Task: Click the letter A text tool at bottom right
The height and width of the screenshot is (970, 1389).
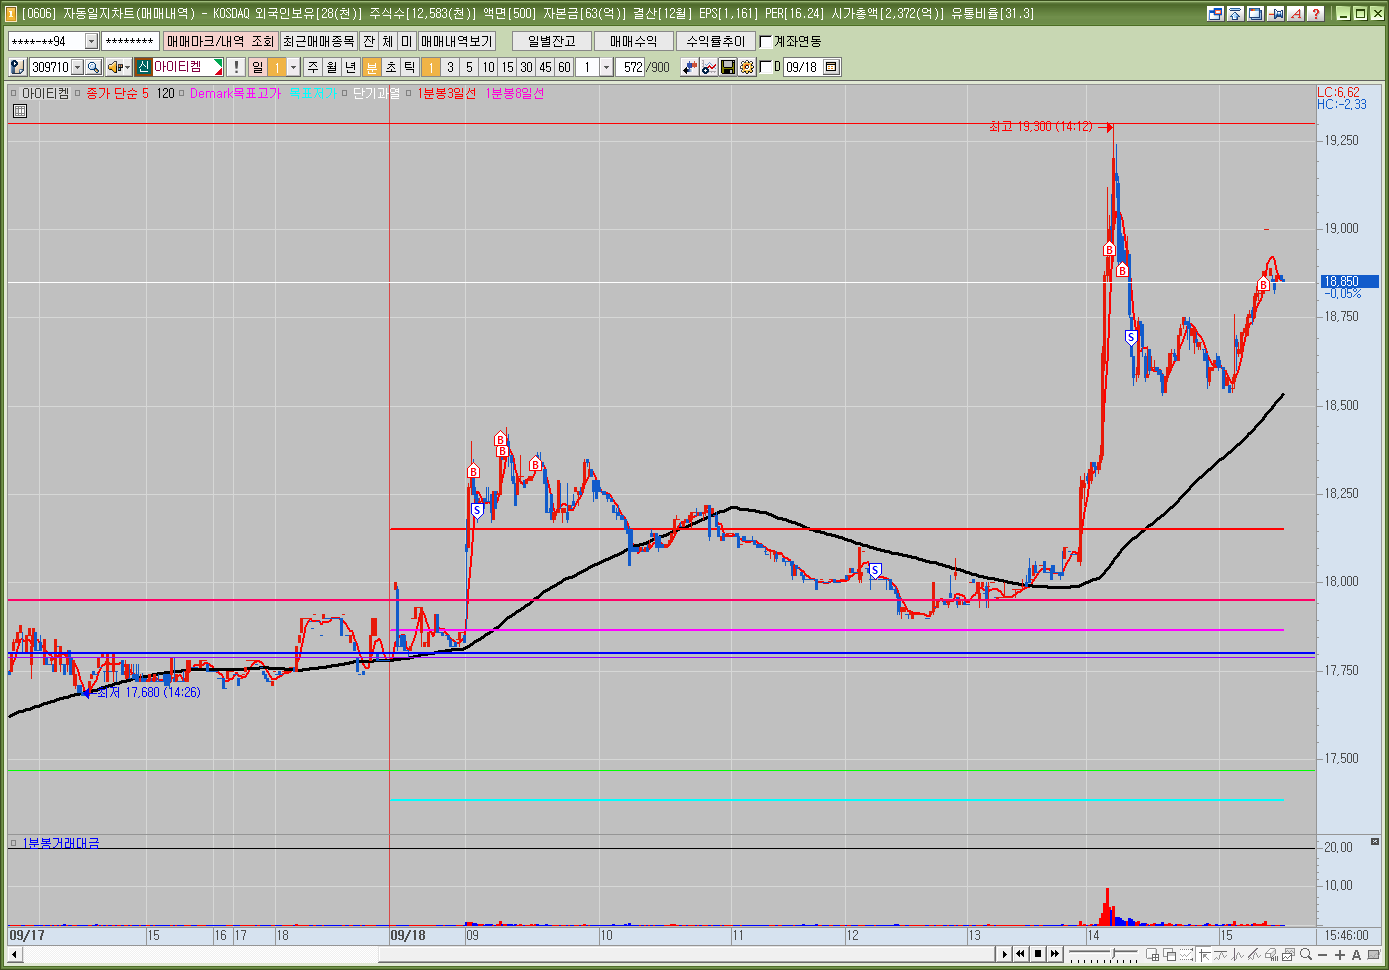Action: click(x=1356, y=955)
